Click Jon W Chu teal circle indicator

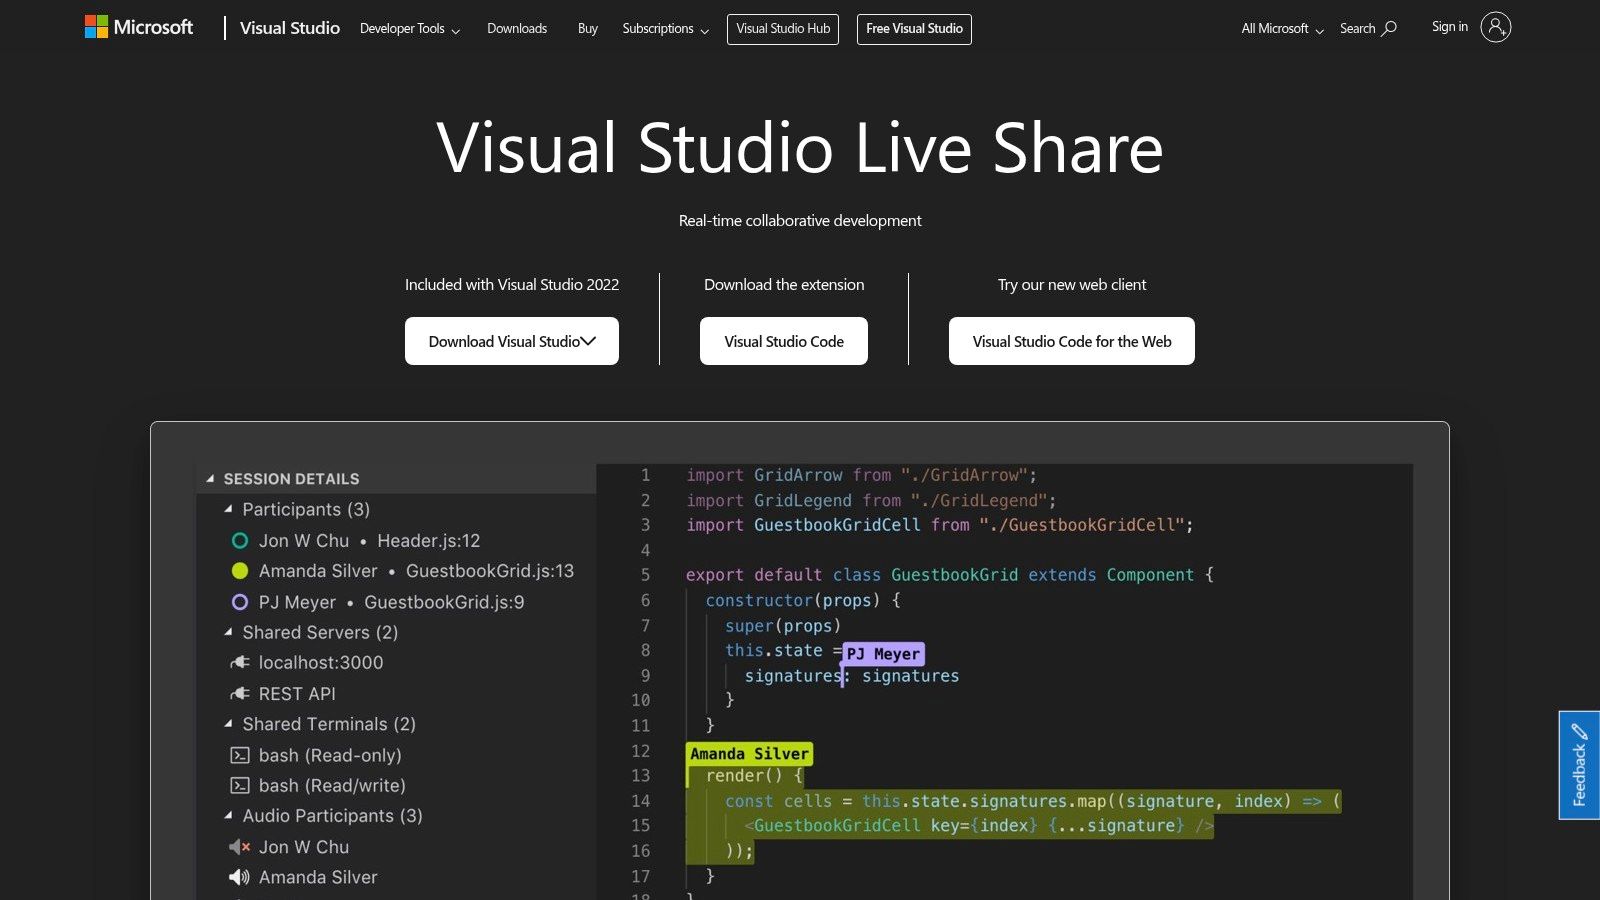[240, 540]
